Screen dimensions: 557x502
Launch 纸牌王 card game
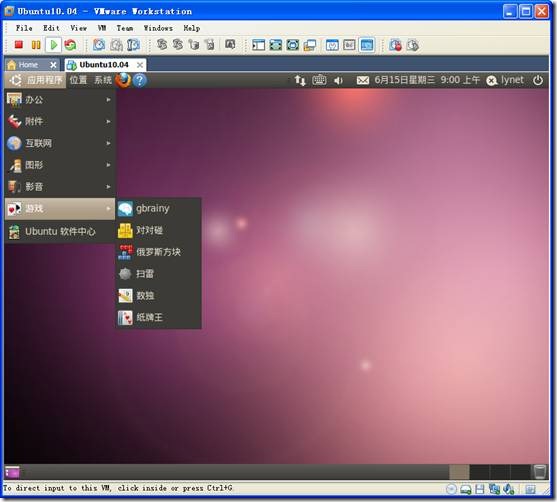[158, 317]
